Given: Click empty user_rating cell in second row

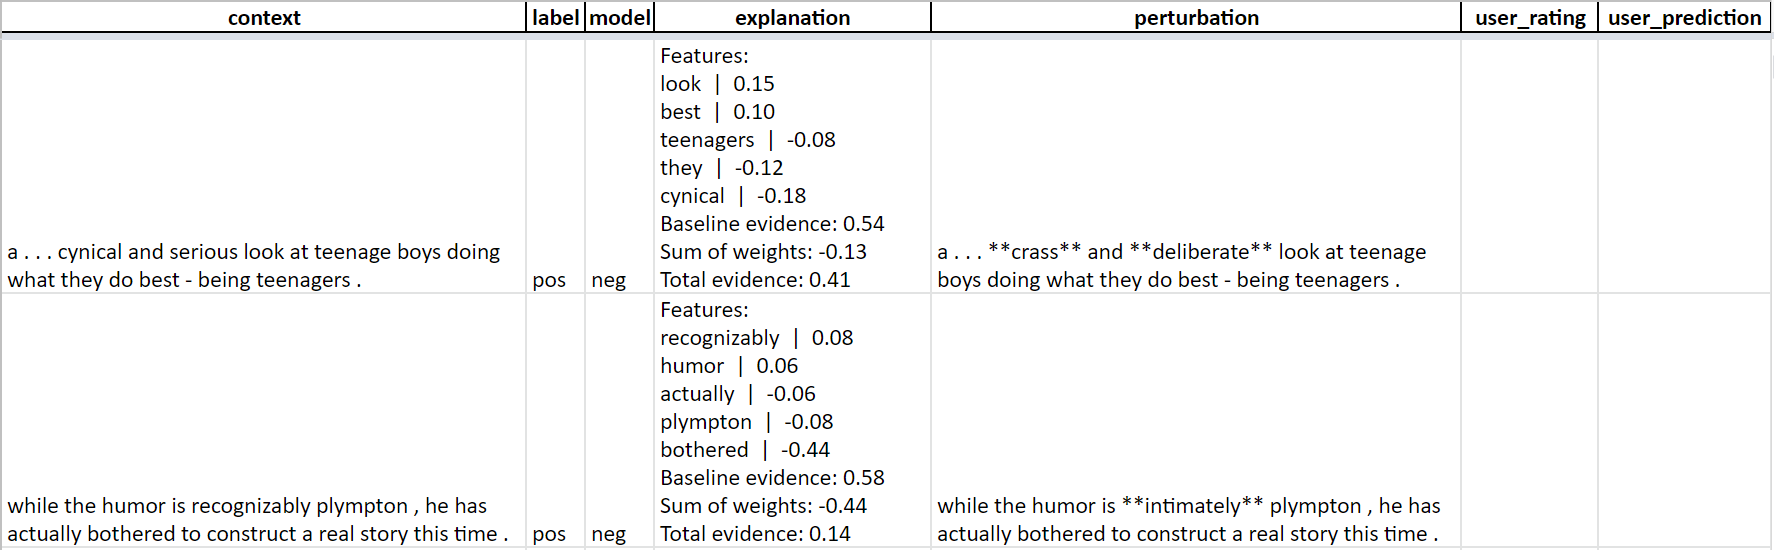Looking at the screenshot, I should pos(1530,420).
